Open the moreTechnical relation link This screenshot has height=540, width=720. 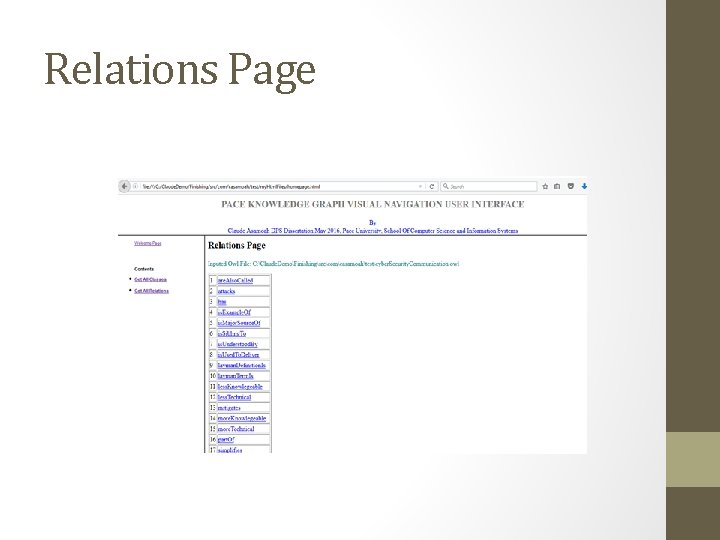click(236, 429)
